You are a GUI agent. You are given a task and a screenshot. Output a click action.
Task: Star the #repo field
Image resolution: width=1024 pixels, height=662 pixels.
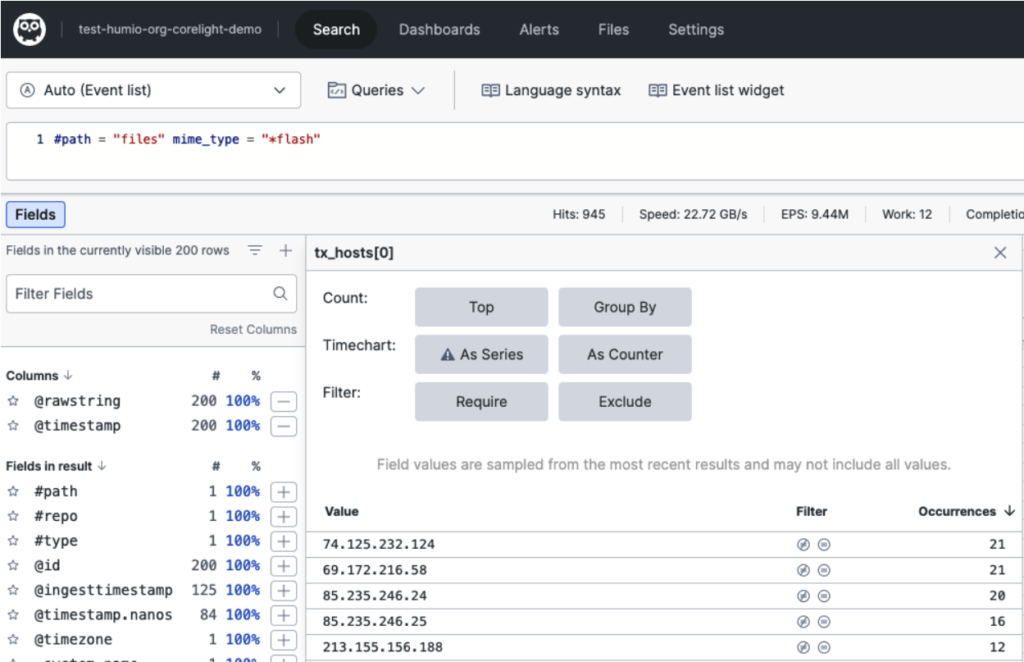point(13,516)
